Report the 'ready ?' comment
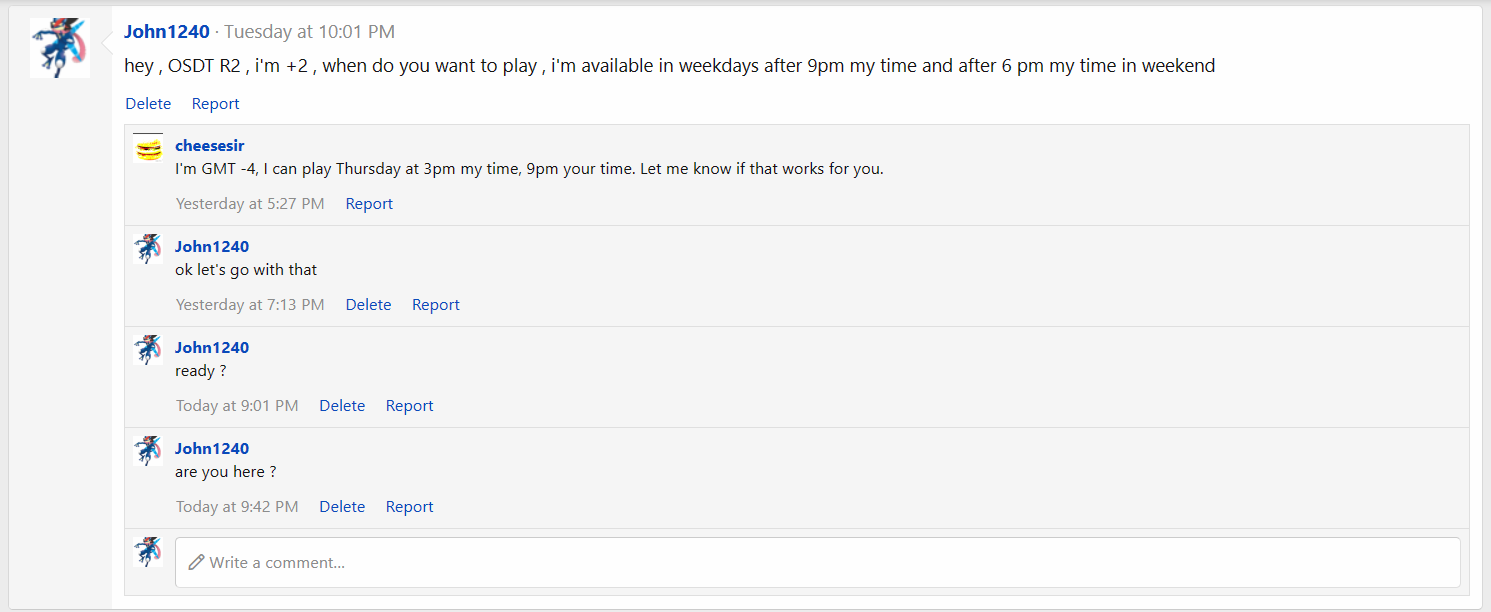This screenshot has height=612, width=1491. (409, 406)
